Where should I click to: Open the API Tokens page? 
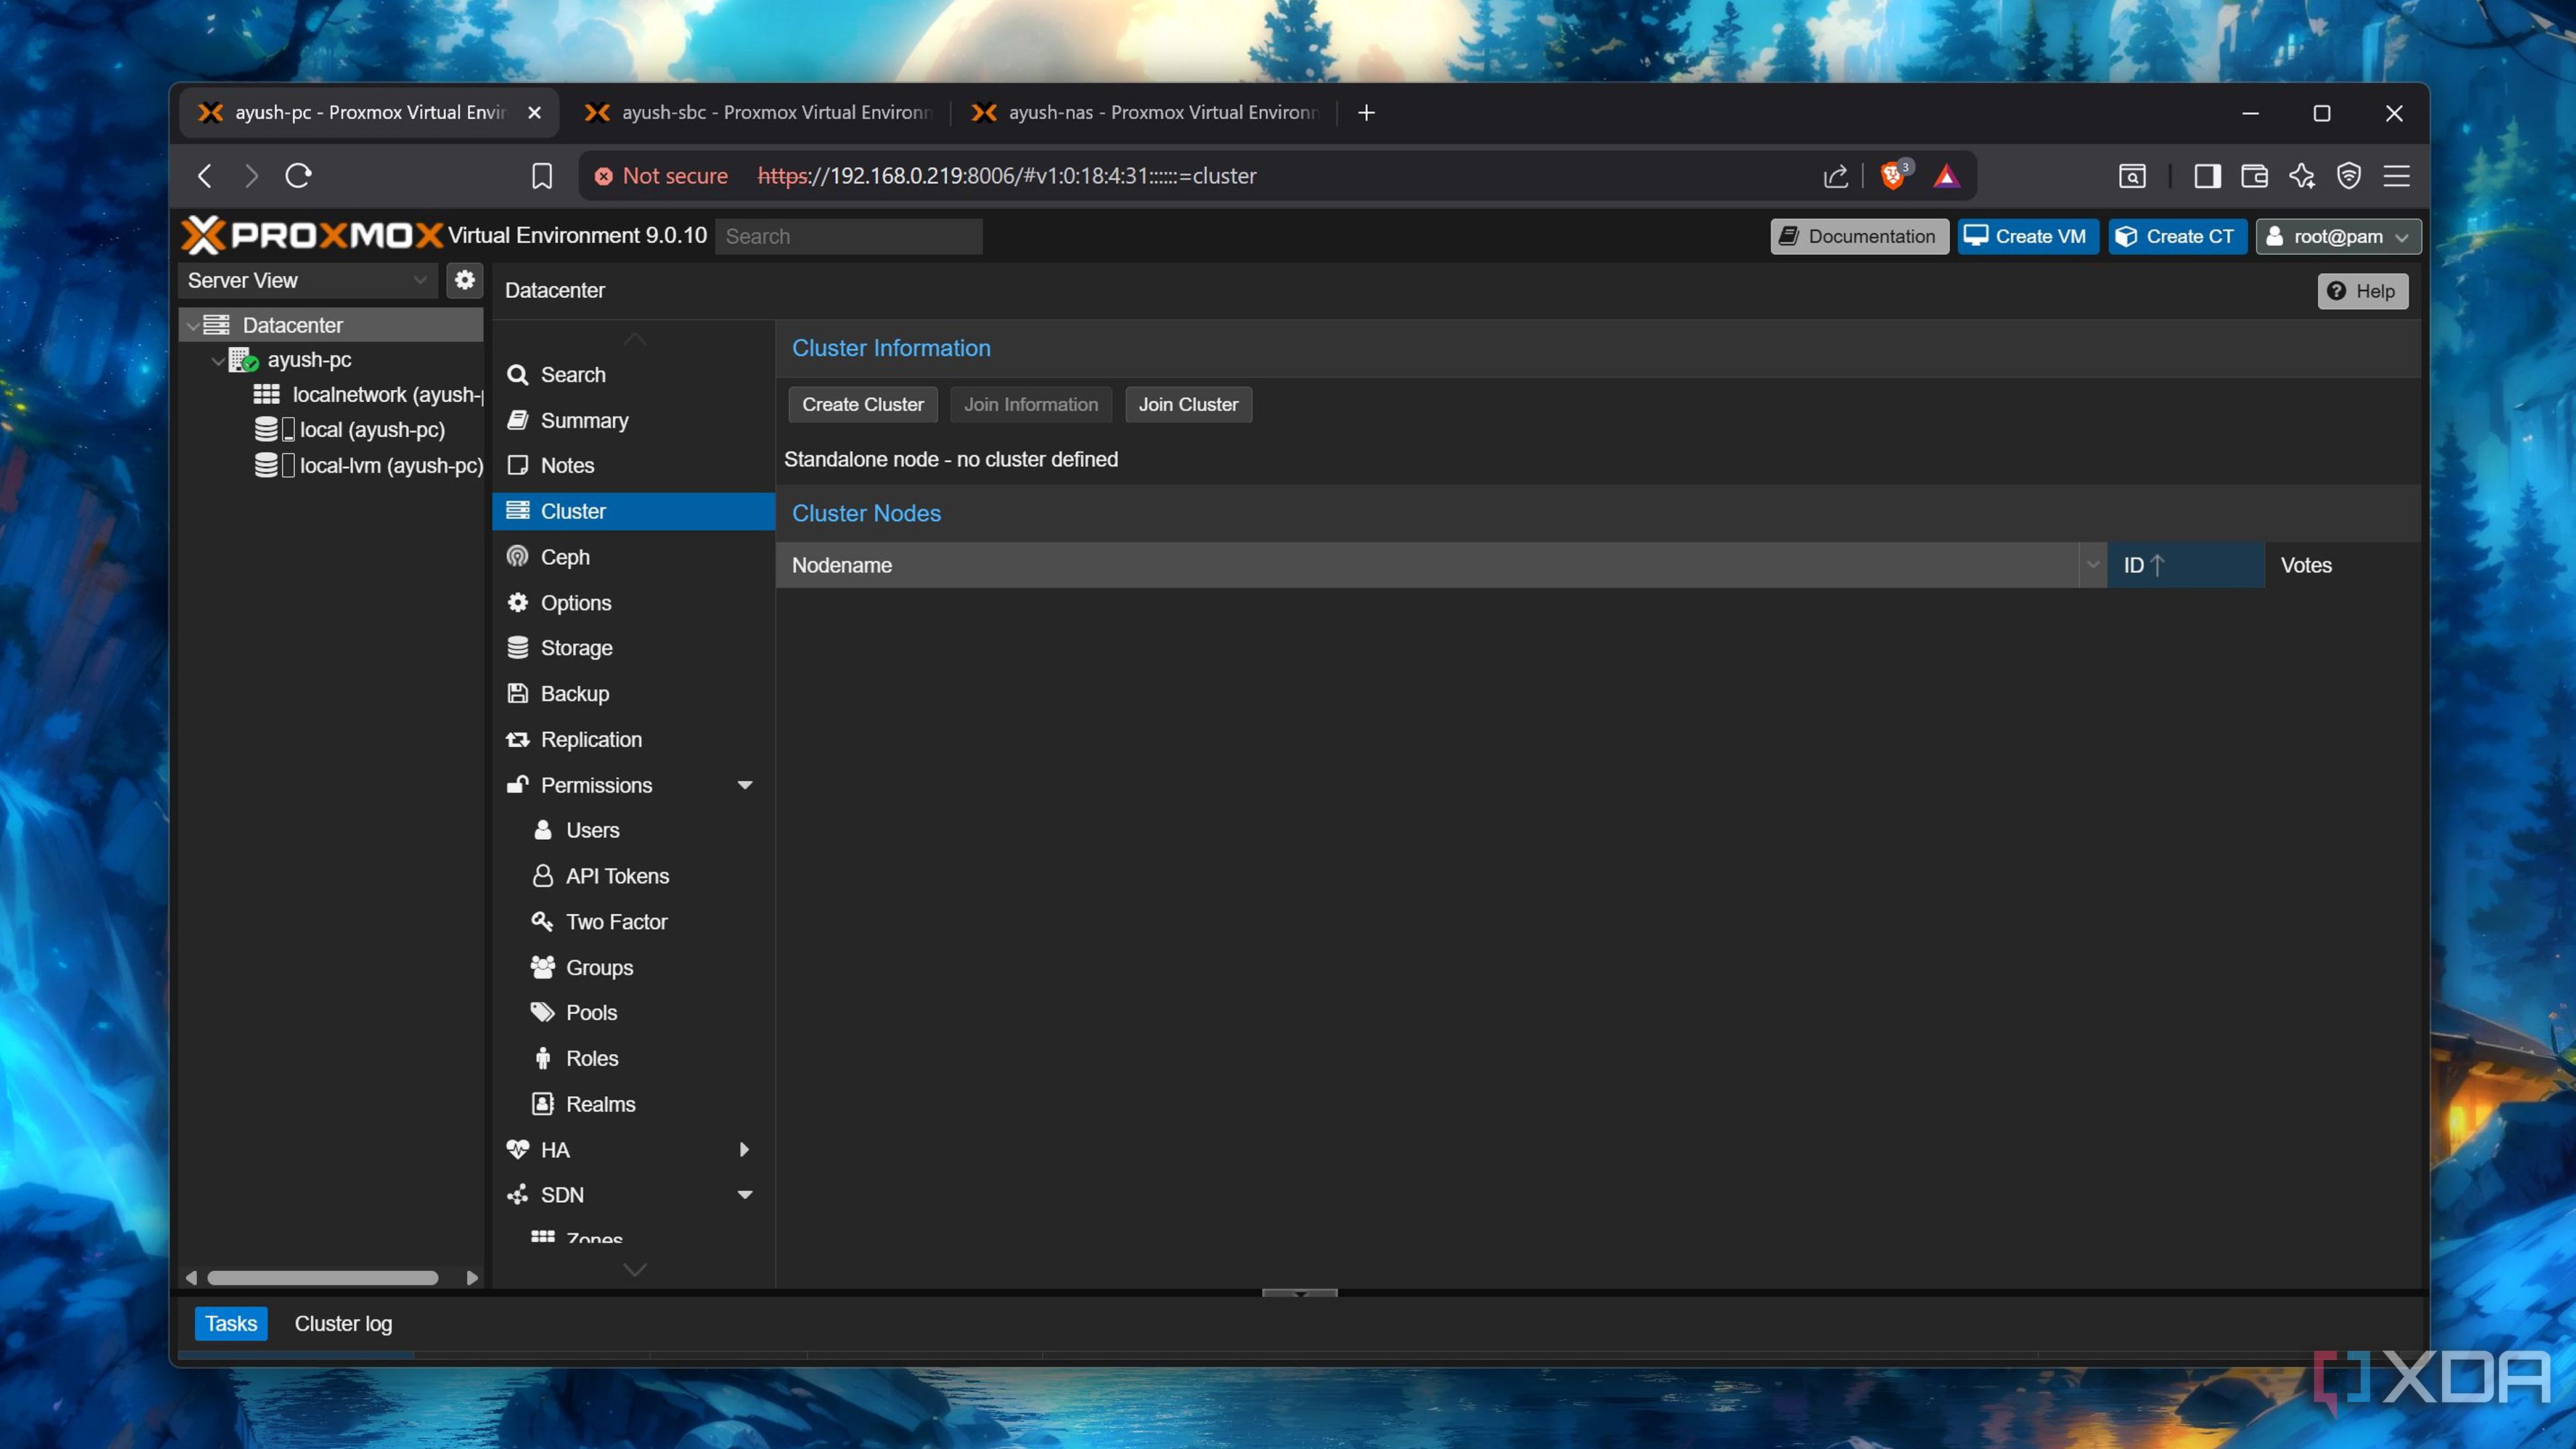click(x=633, y=876)
